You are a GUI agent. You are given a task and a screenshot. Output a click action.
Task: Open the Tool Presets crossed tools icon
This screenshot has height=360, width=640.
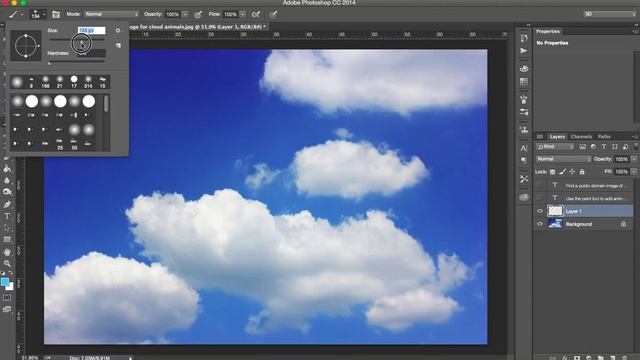click(524, 179)
